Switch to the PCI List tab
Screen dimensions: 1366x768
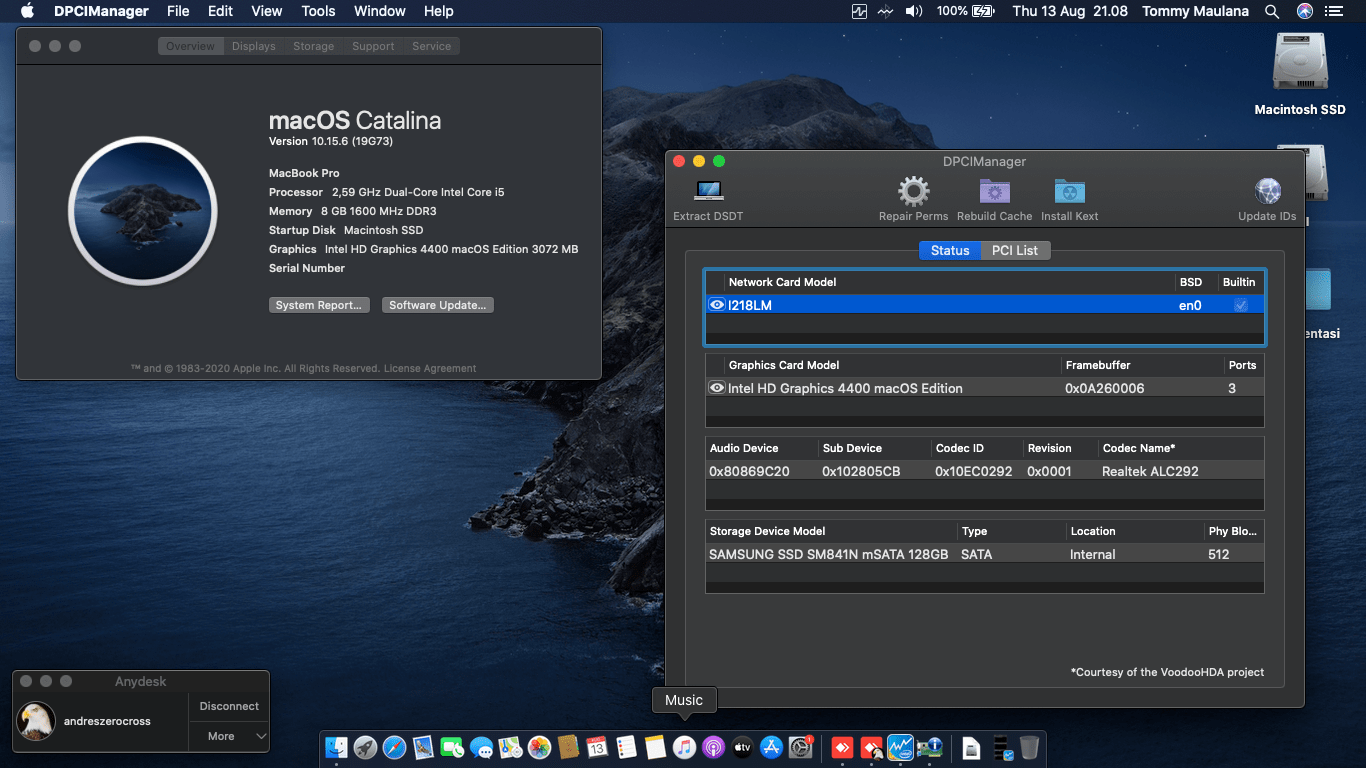point(1014,250)
